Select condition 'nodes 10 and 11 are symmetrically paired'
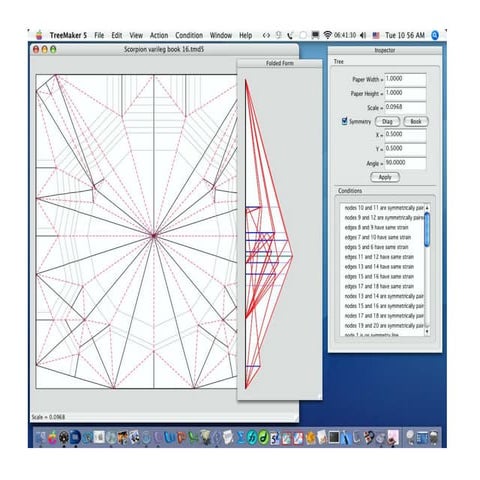480x480 pixels. coord(384,208)
